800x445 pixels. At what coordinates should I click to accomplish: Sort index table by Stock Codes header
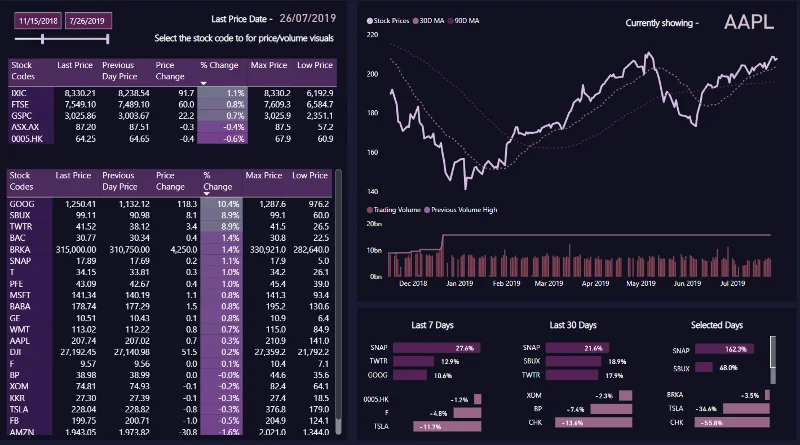coord(23,71)
